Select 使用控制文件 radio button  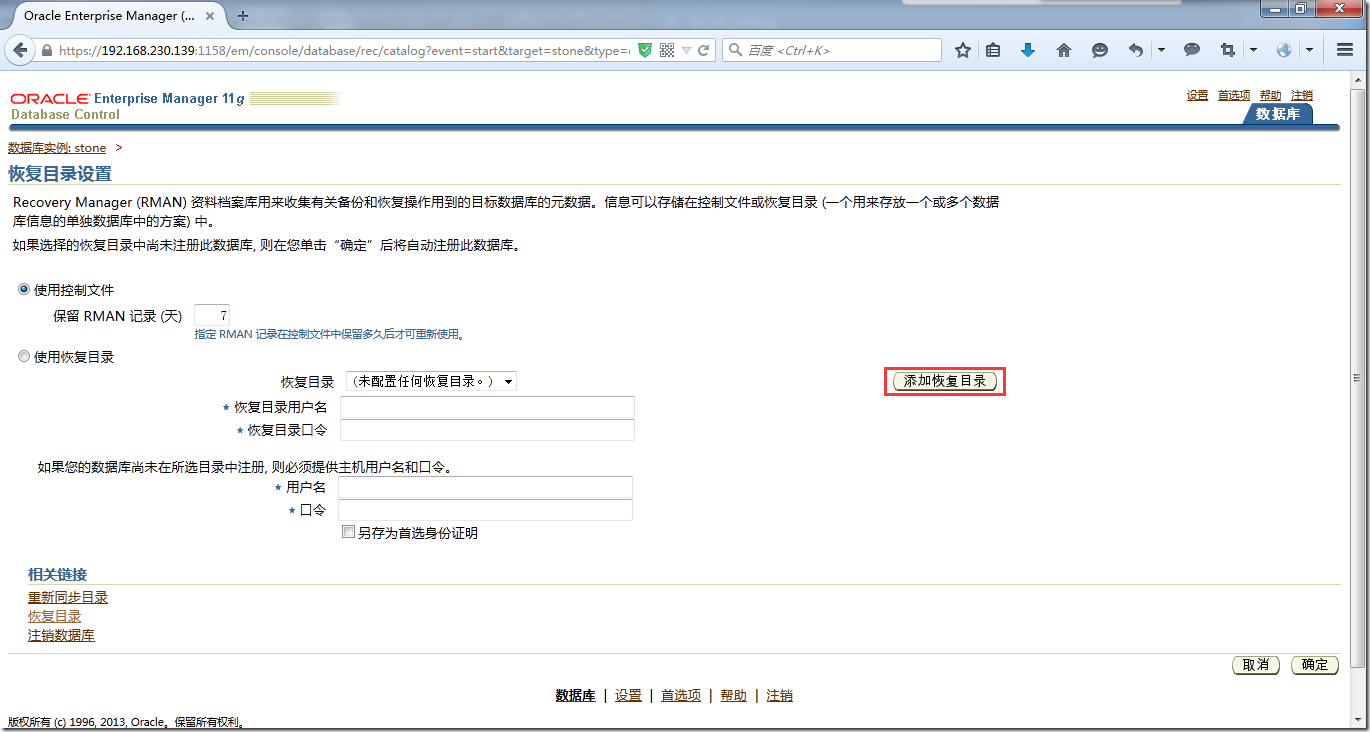coord(24,289)
